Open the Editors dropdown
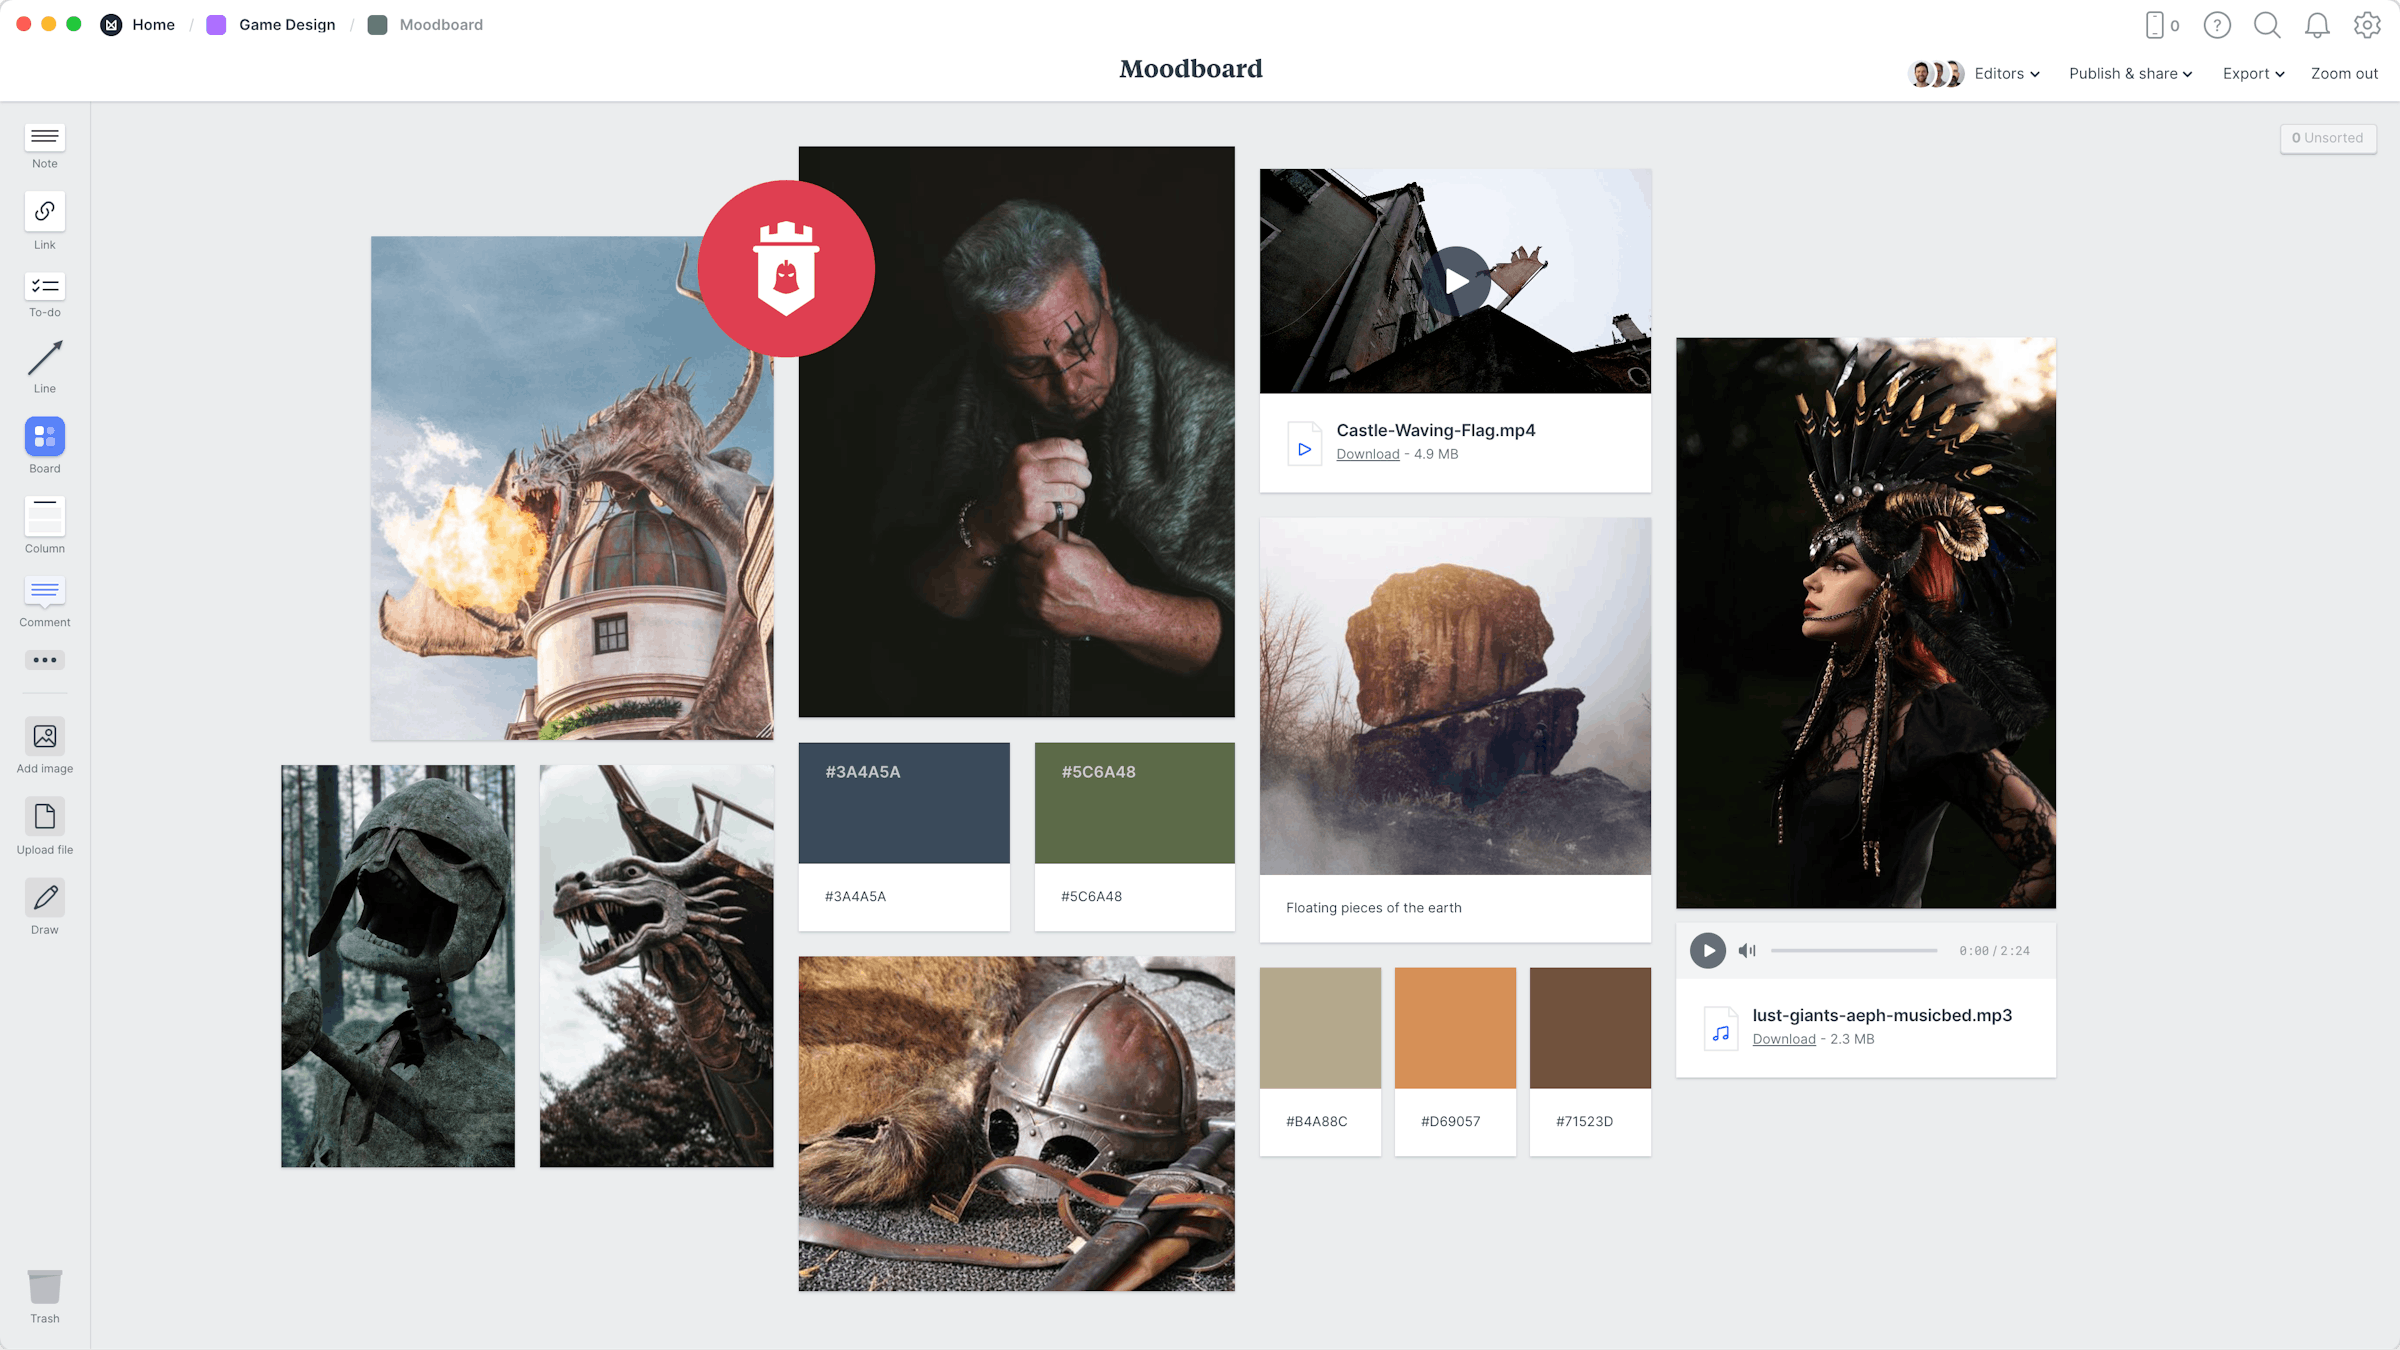 (x=2005, y=73)
